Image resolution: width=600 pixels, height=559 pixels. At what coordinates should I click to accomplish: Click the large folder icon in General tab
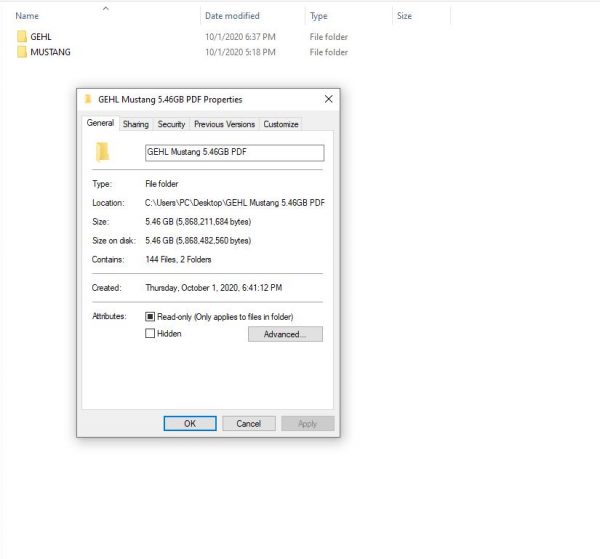[x=102, y=152]
